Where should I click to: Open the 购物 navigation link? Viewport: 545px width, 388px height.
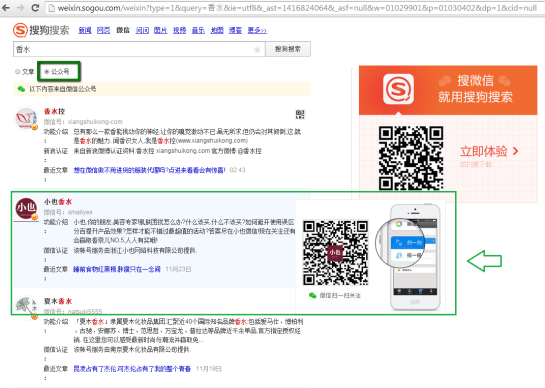tap(235, 31)
